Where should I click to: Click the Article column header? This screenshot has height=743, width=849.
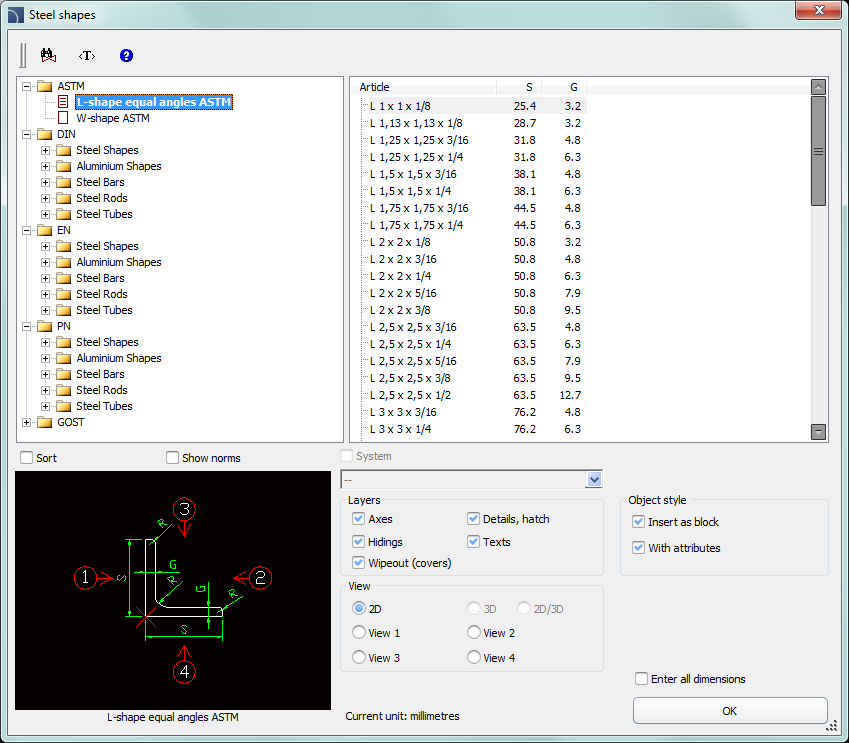click(x=423, y=87)
